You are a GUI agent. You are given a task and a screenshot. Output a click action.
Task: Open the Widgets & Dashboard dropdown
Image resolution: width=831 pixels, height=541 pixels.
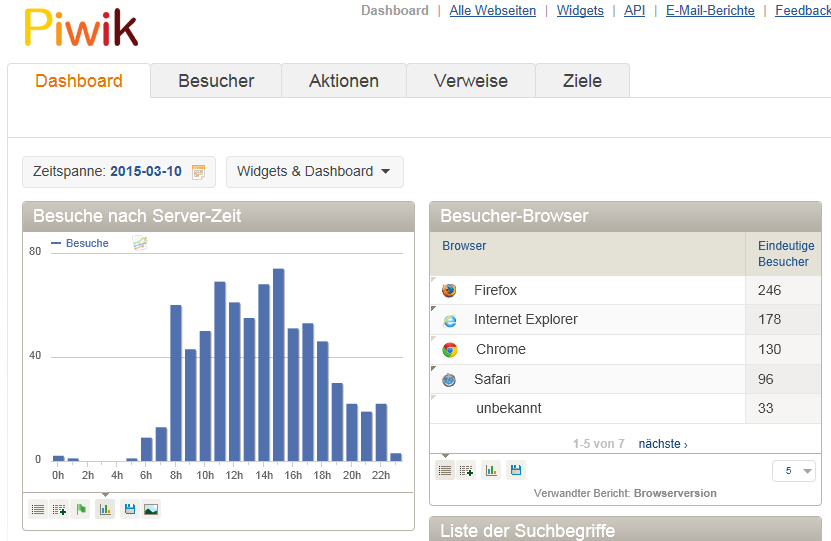coord(315,172)
